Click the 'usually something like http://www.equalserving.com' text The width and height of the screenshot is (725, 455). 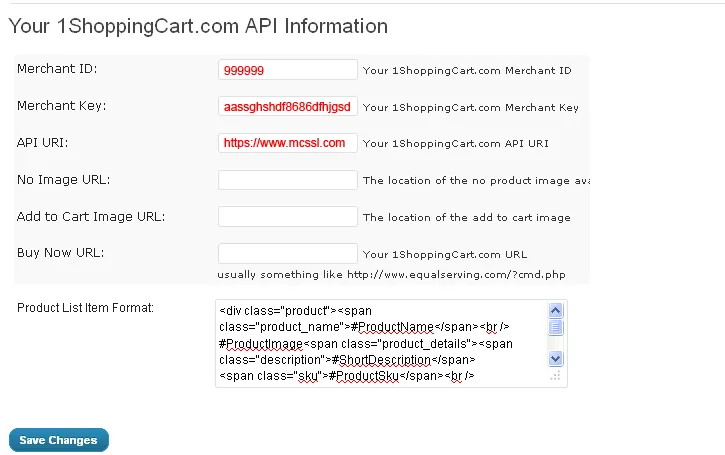(391, 274)
